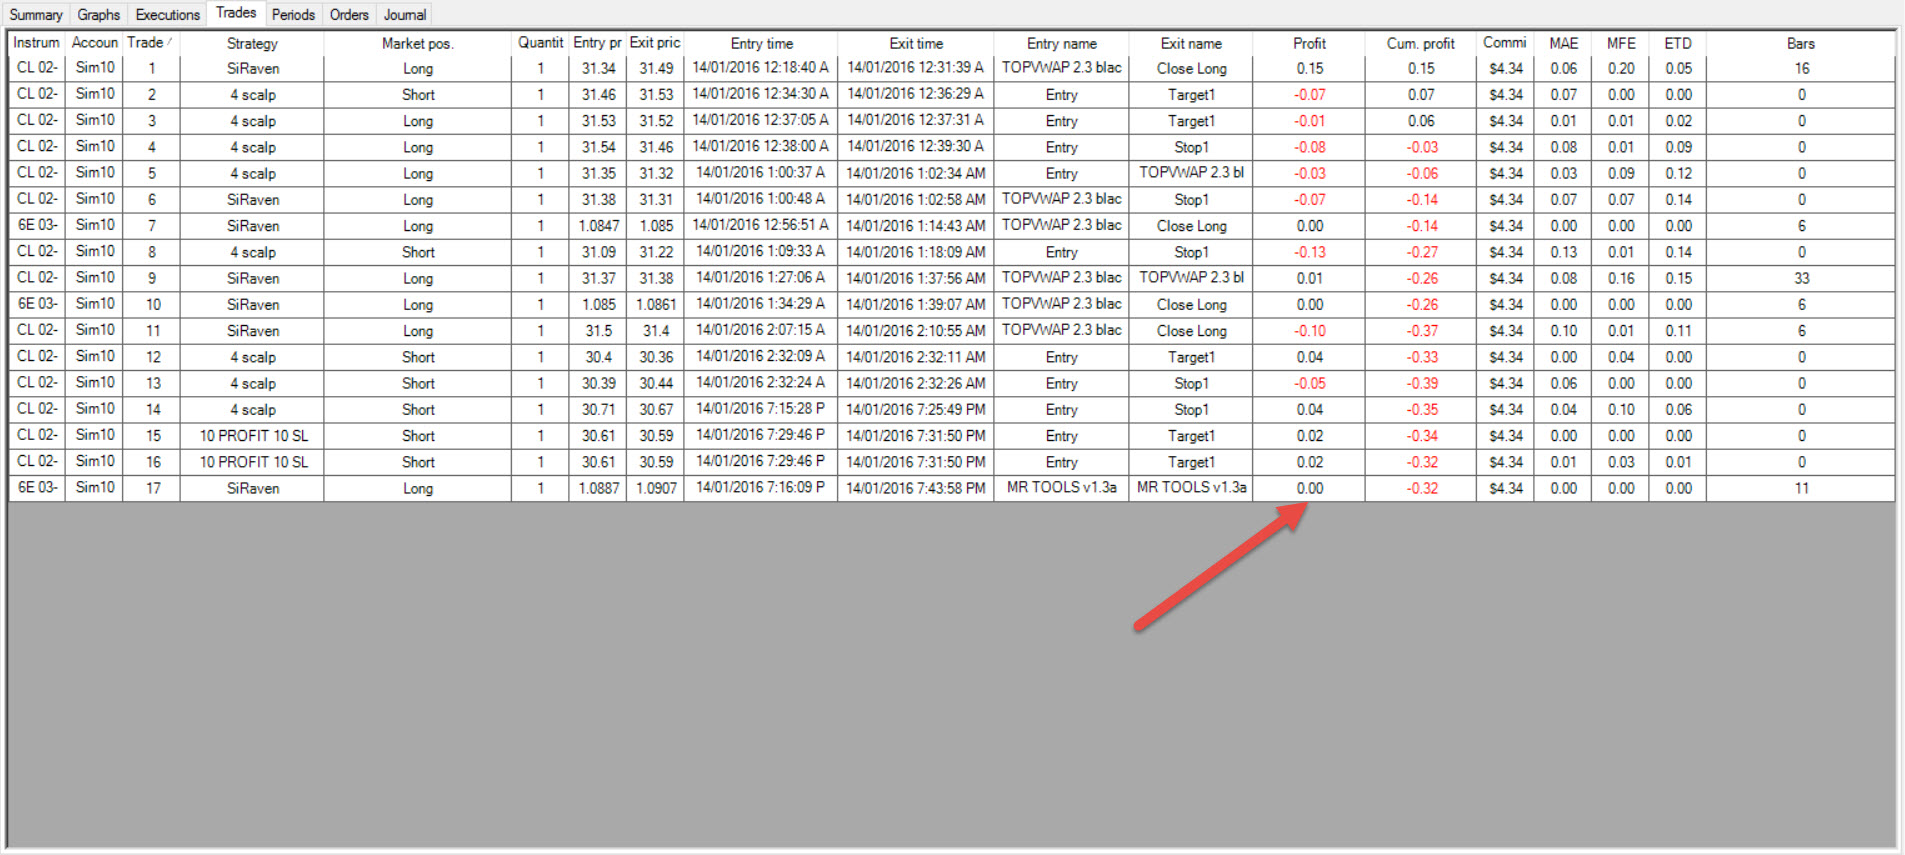Sort by the Profit column header
The height and width of the screenshot is (855, 1905).
click(x=1308, y=43)
